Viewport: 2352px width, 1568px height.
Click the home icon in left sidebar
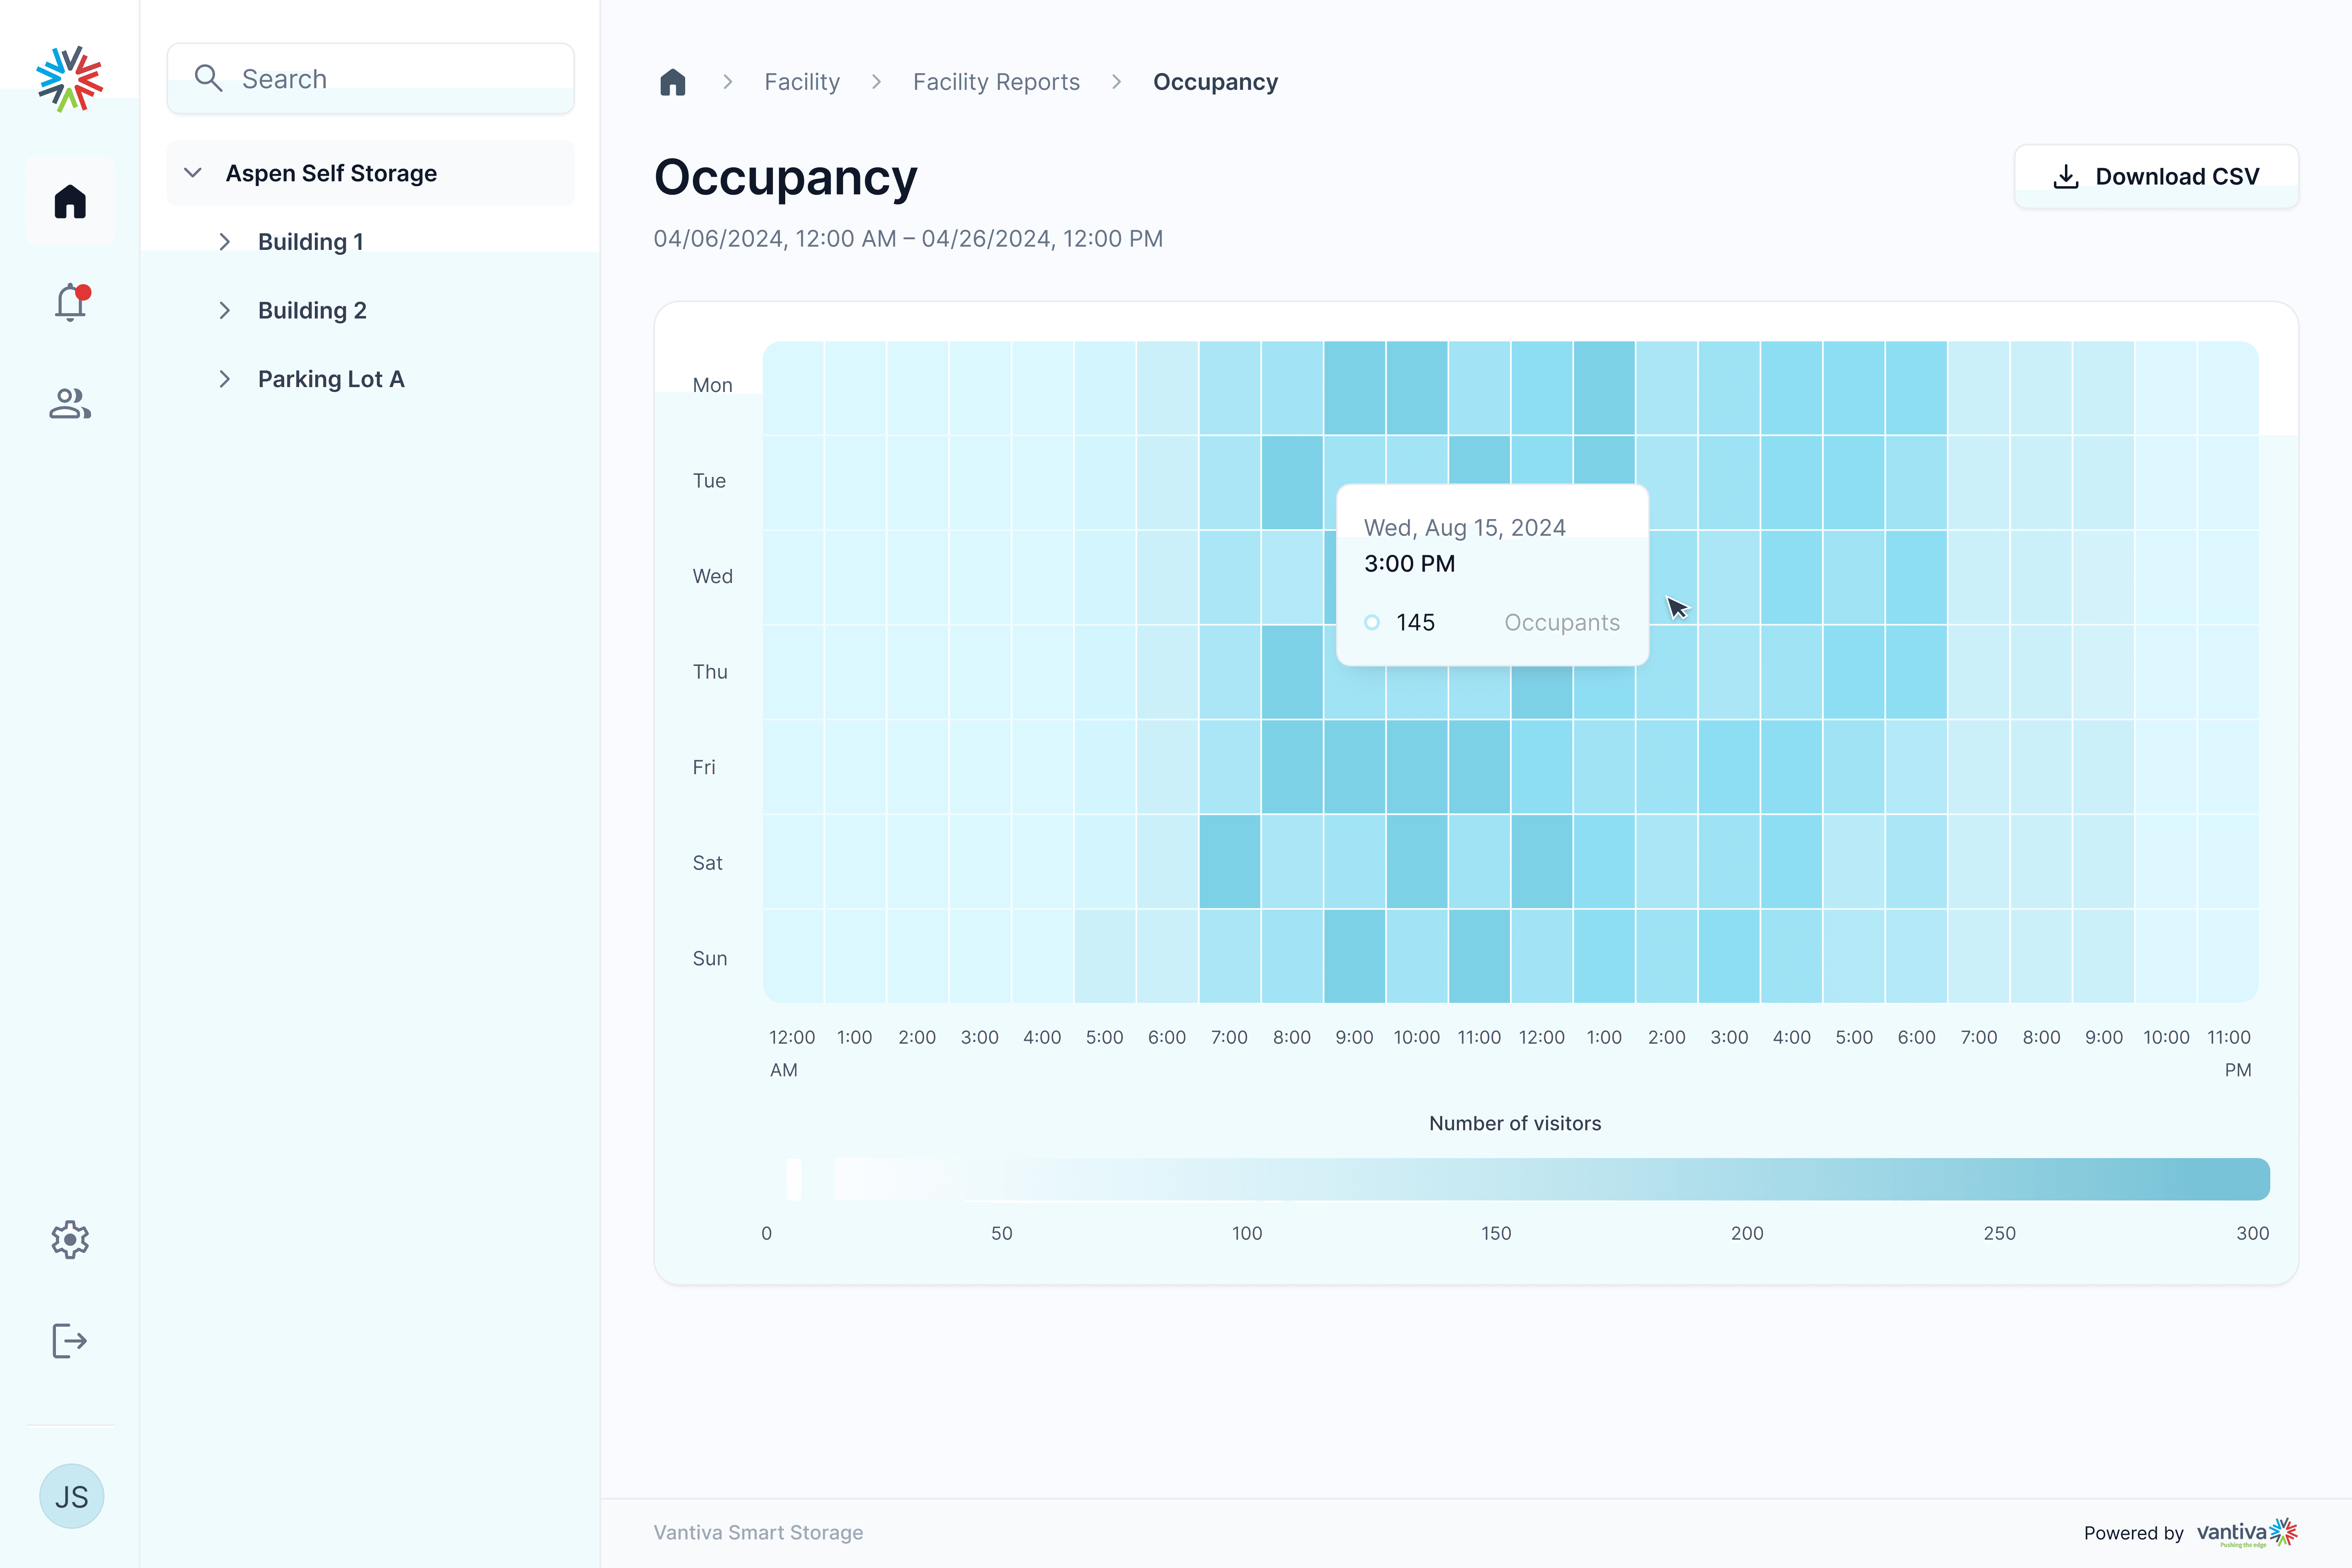point(70,201)
